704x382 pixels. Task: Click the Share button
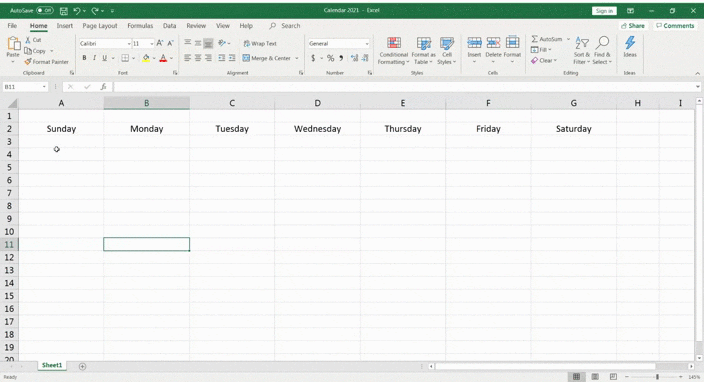[x=633, y=26]
